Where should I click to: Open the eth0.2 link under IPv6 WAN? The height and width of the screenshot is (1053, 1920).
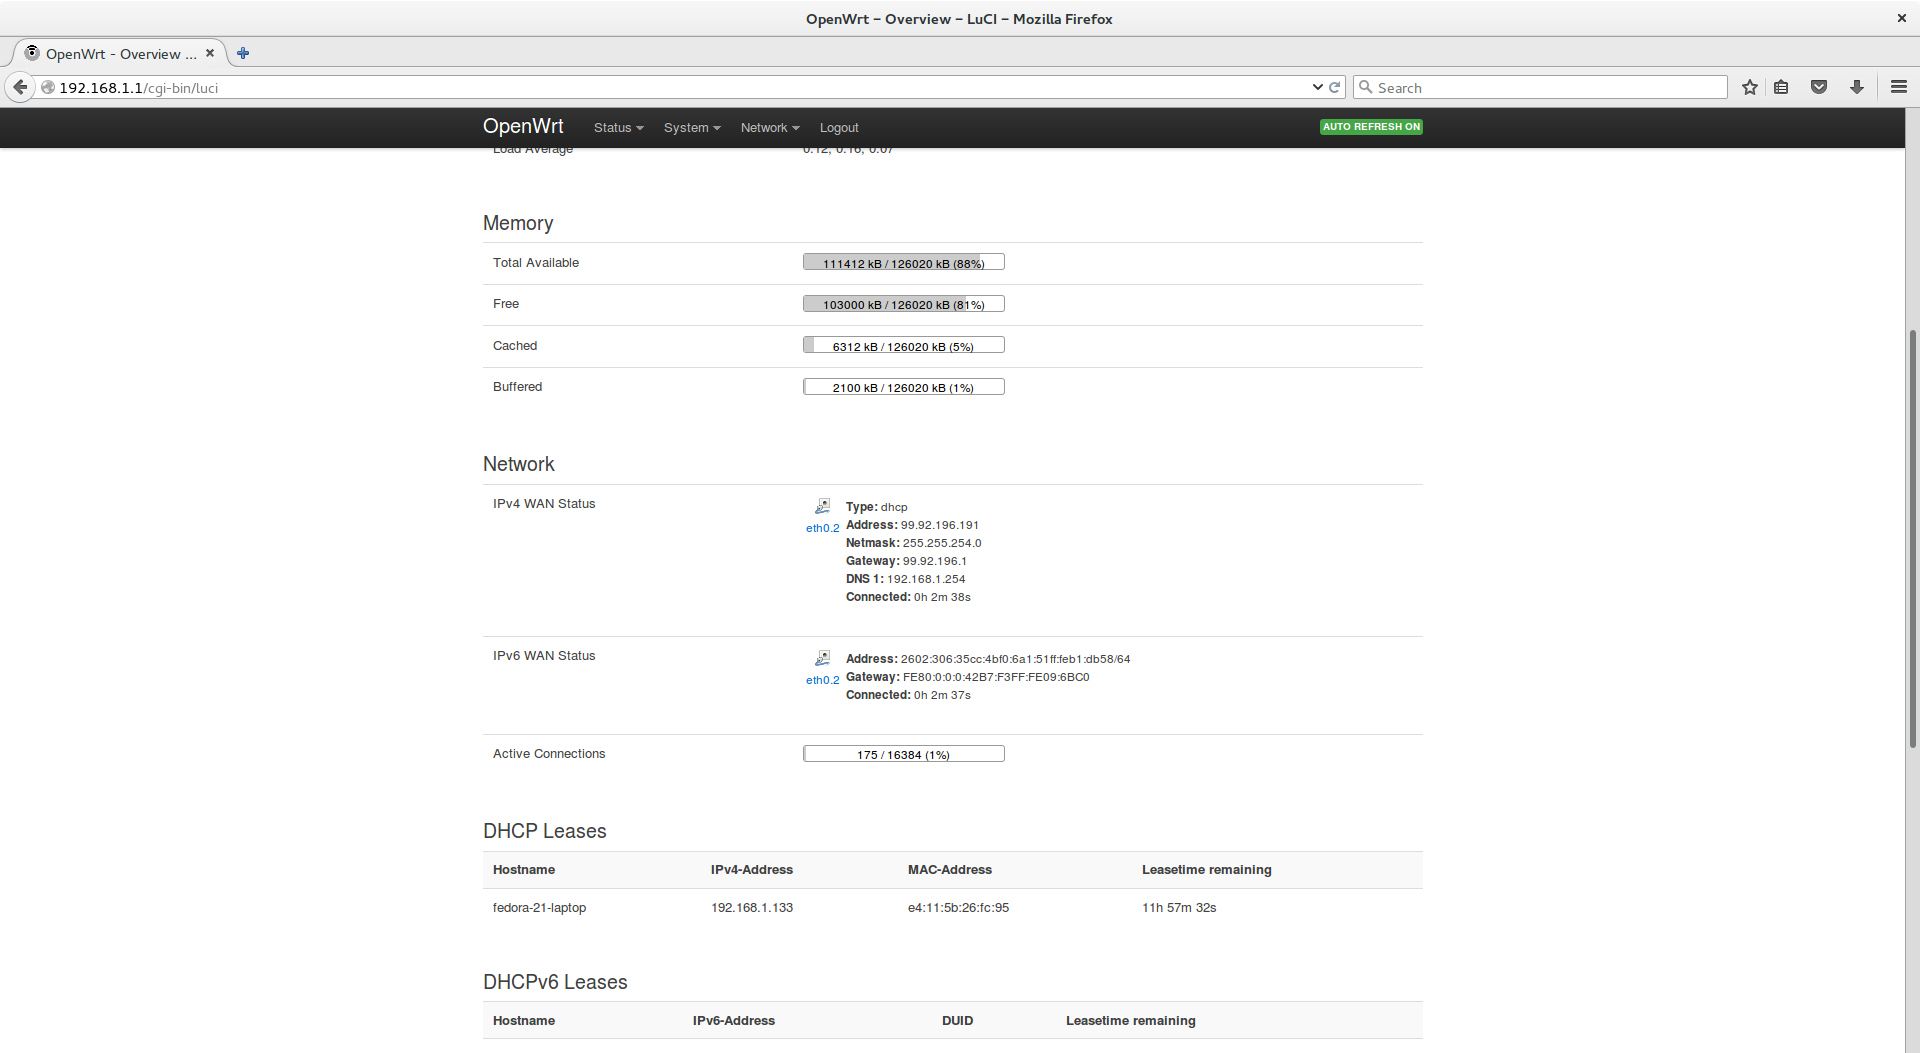click(x=822, y=680)
